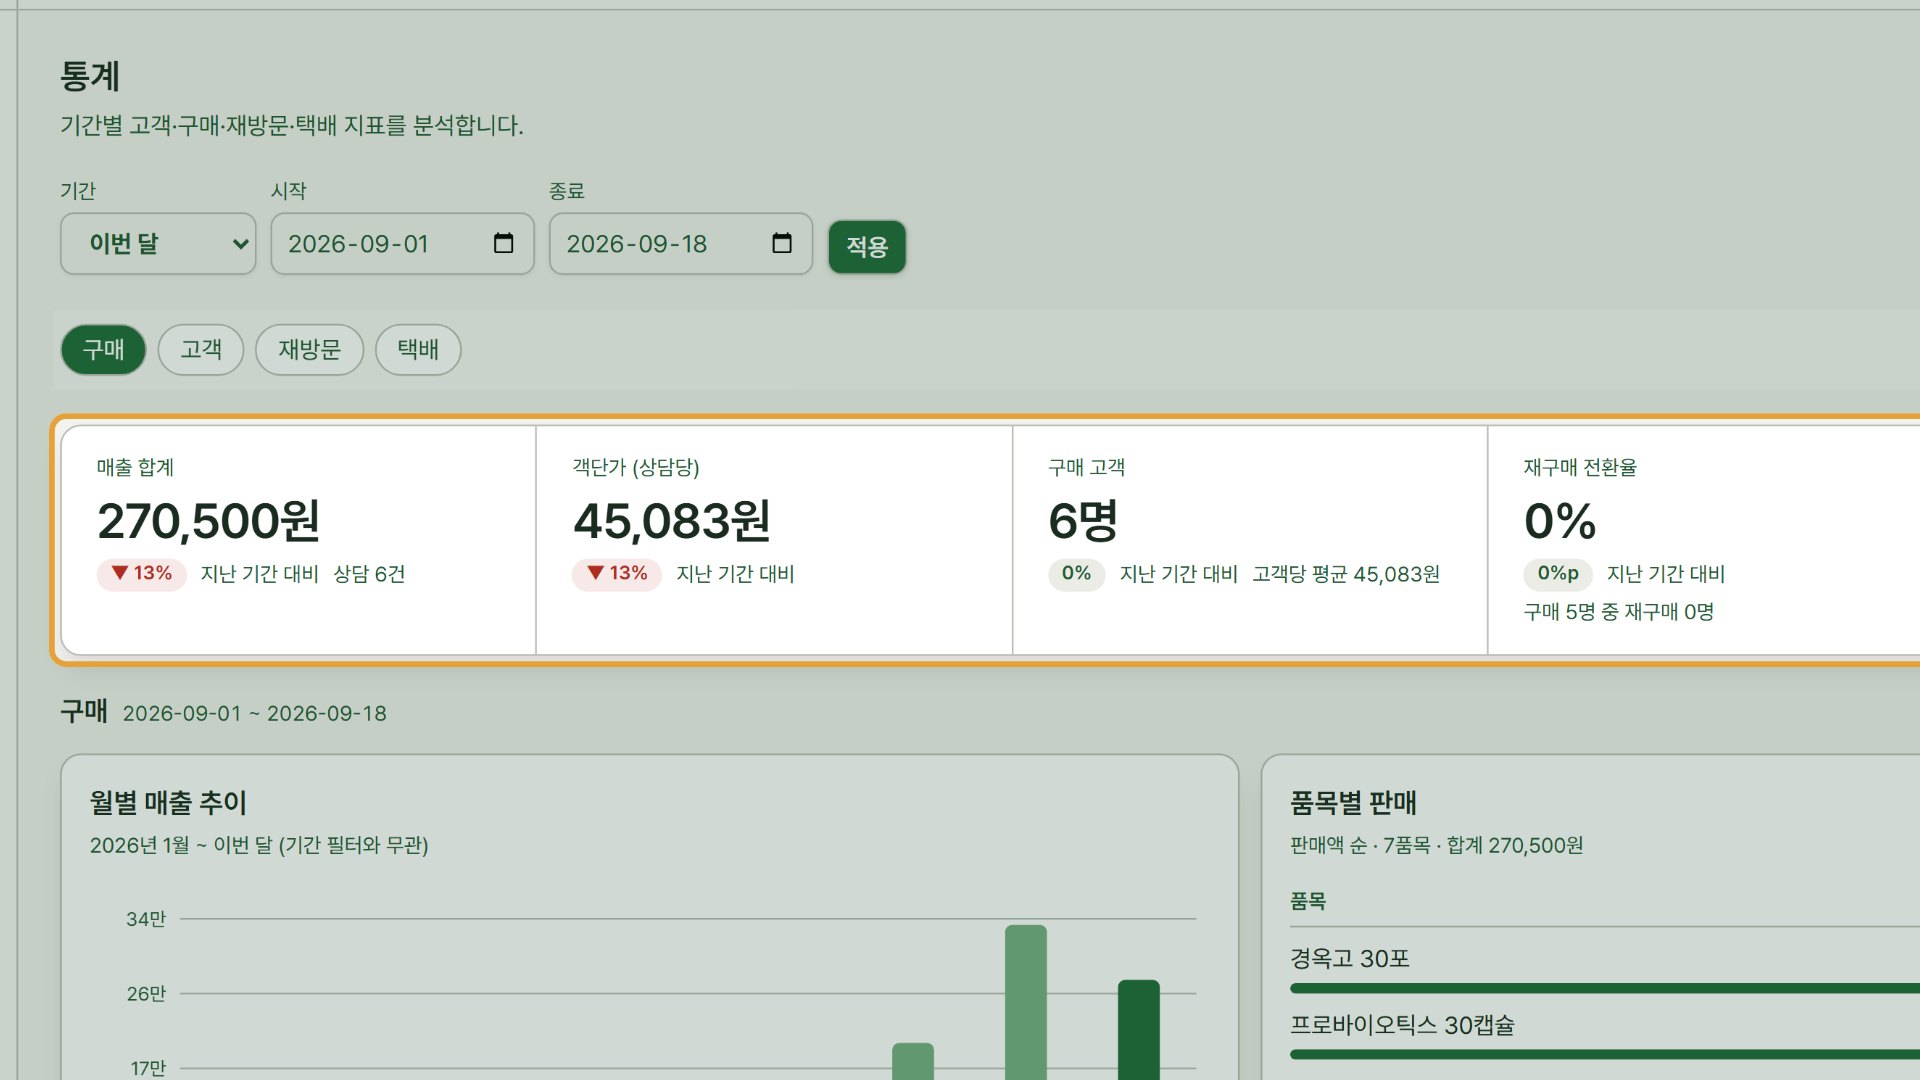Click the 경옥고 30포 sales progress bar

1605,988
